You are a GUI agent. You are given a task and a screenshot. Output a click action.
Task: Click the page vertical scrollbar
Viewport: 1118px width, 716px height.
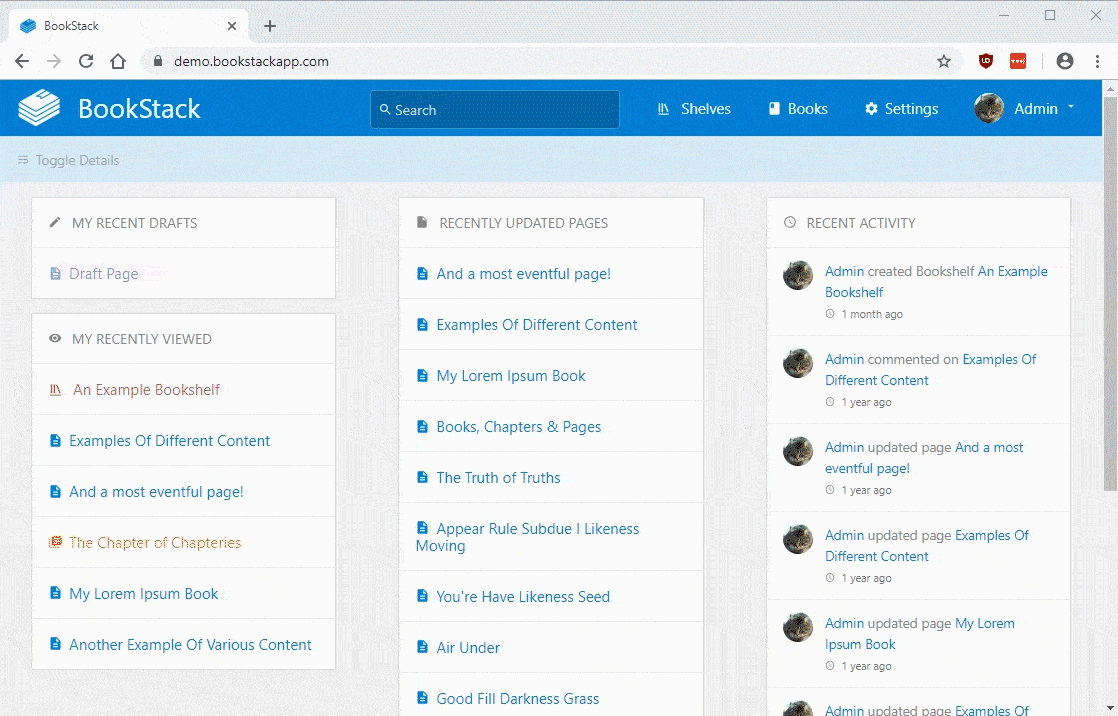coord(1110,293)
